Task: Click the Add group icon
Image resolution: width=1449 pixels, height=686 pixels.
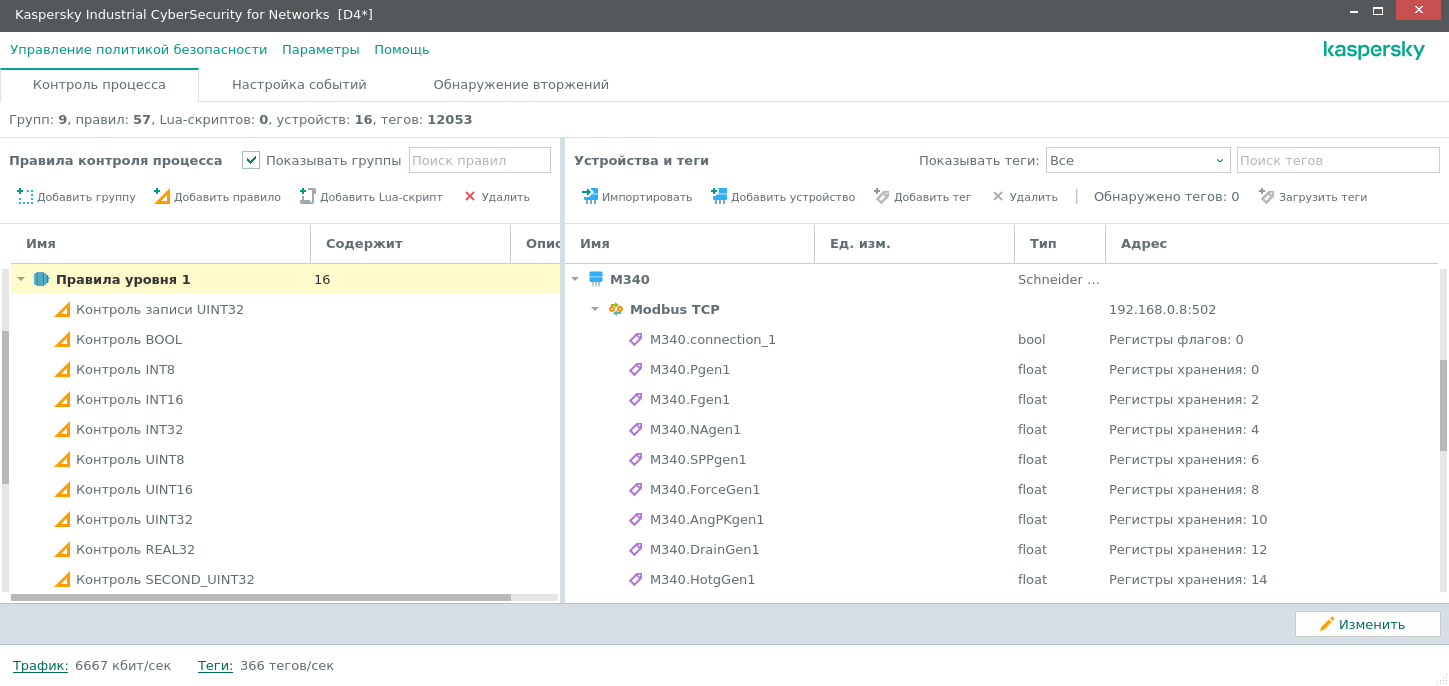Action: coord(26,197)
